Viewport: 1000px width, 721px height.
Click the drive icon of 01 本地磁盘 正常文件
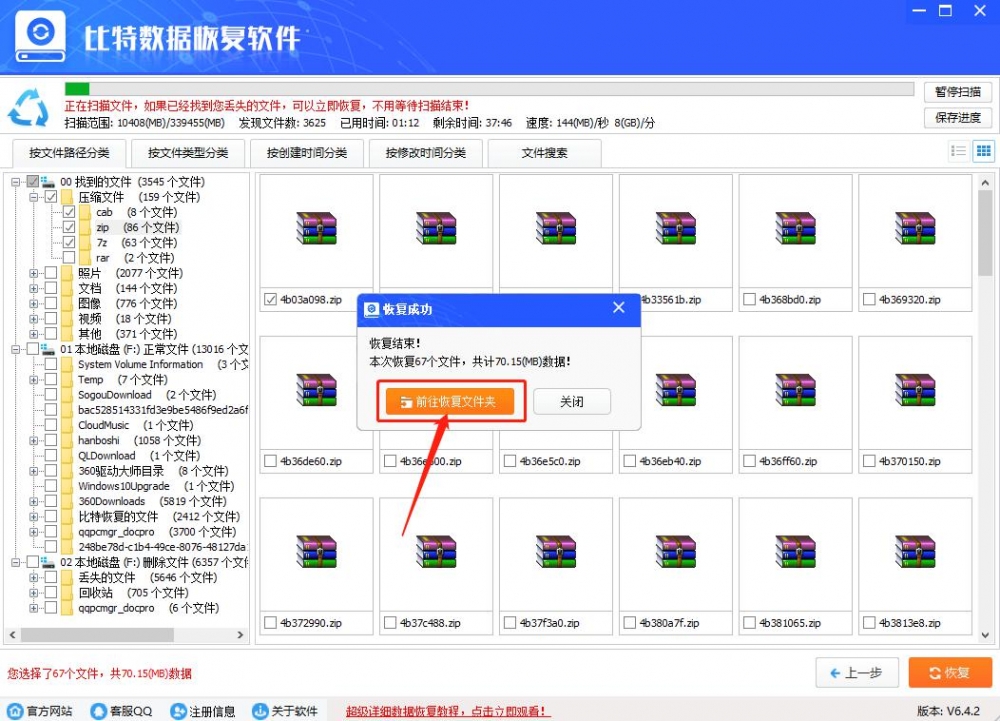coord(48,349)
